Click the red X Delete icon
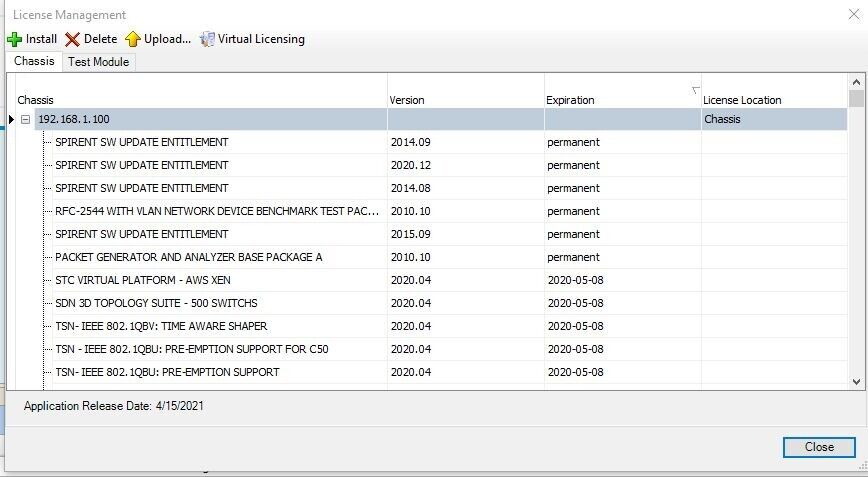 point(72,40)
